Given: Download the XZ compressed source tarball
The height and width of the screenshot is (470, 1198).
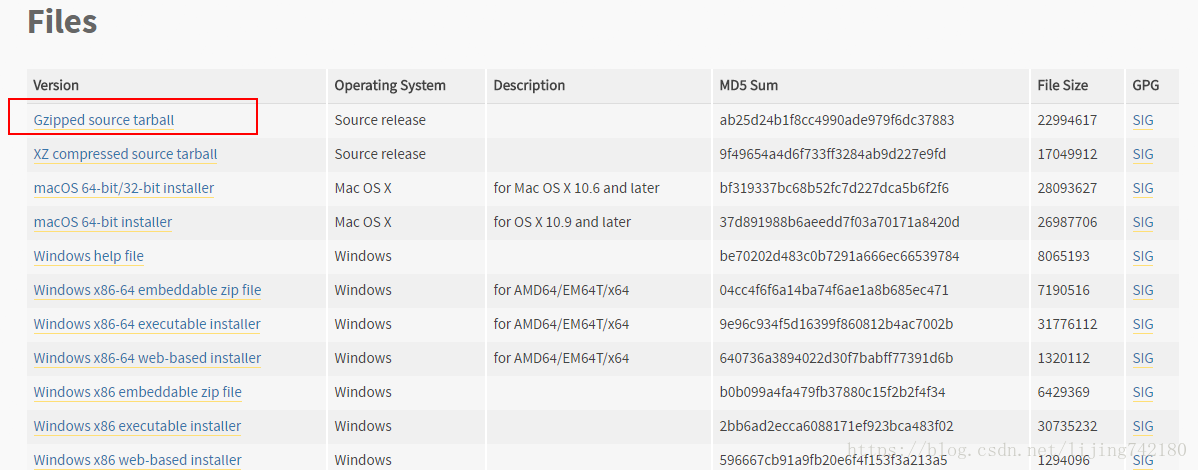Looking at the screenshot, I should click(125, 154).
